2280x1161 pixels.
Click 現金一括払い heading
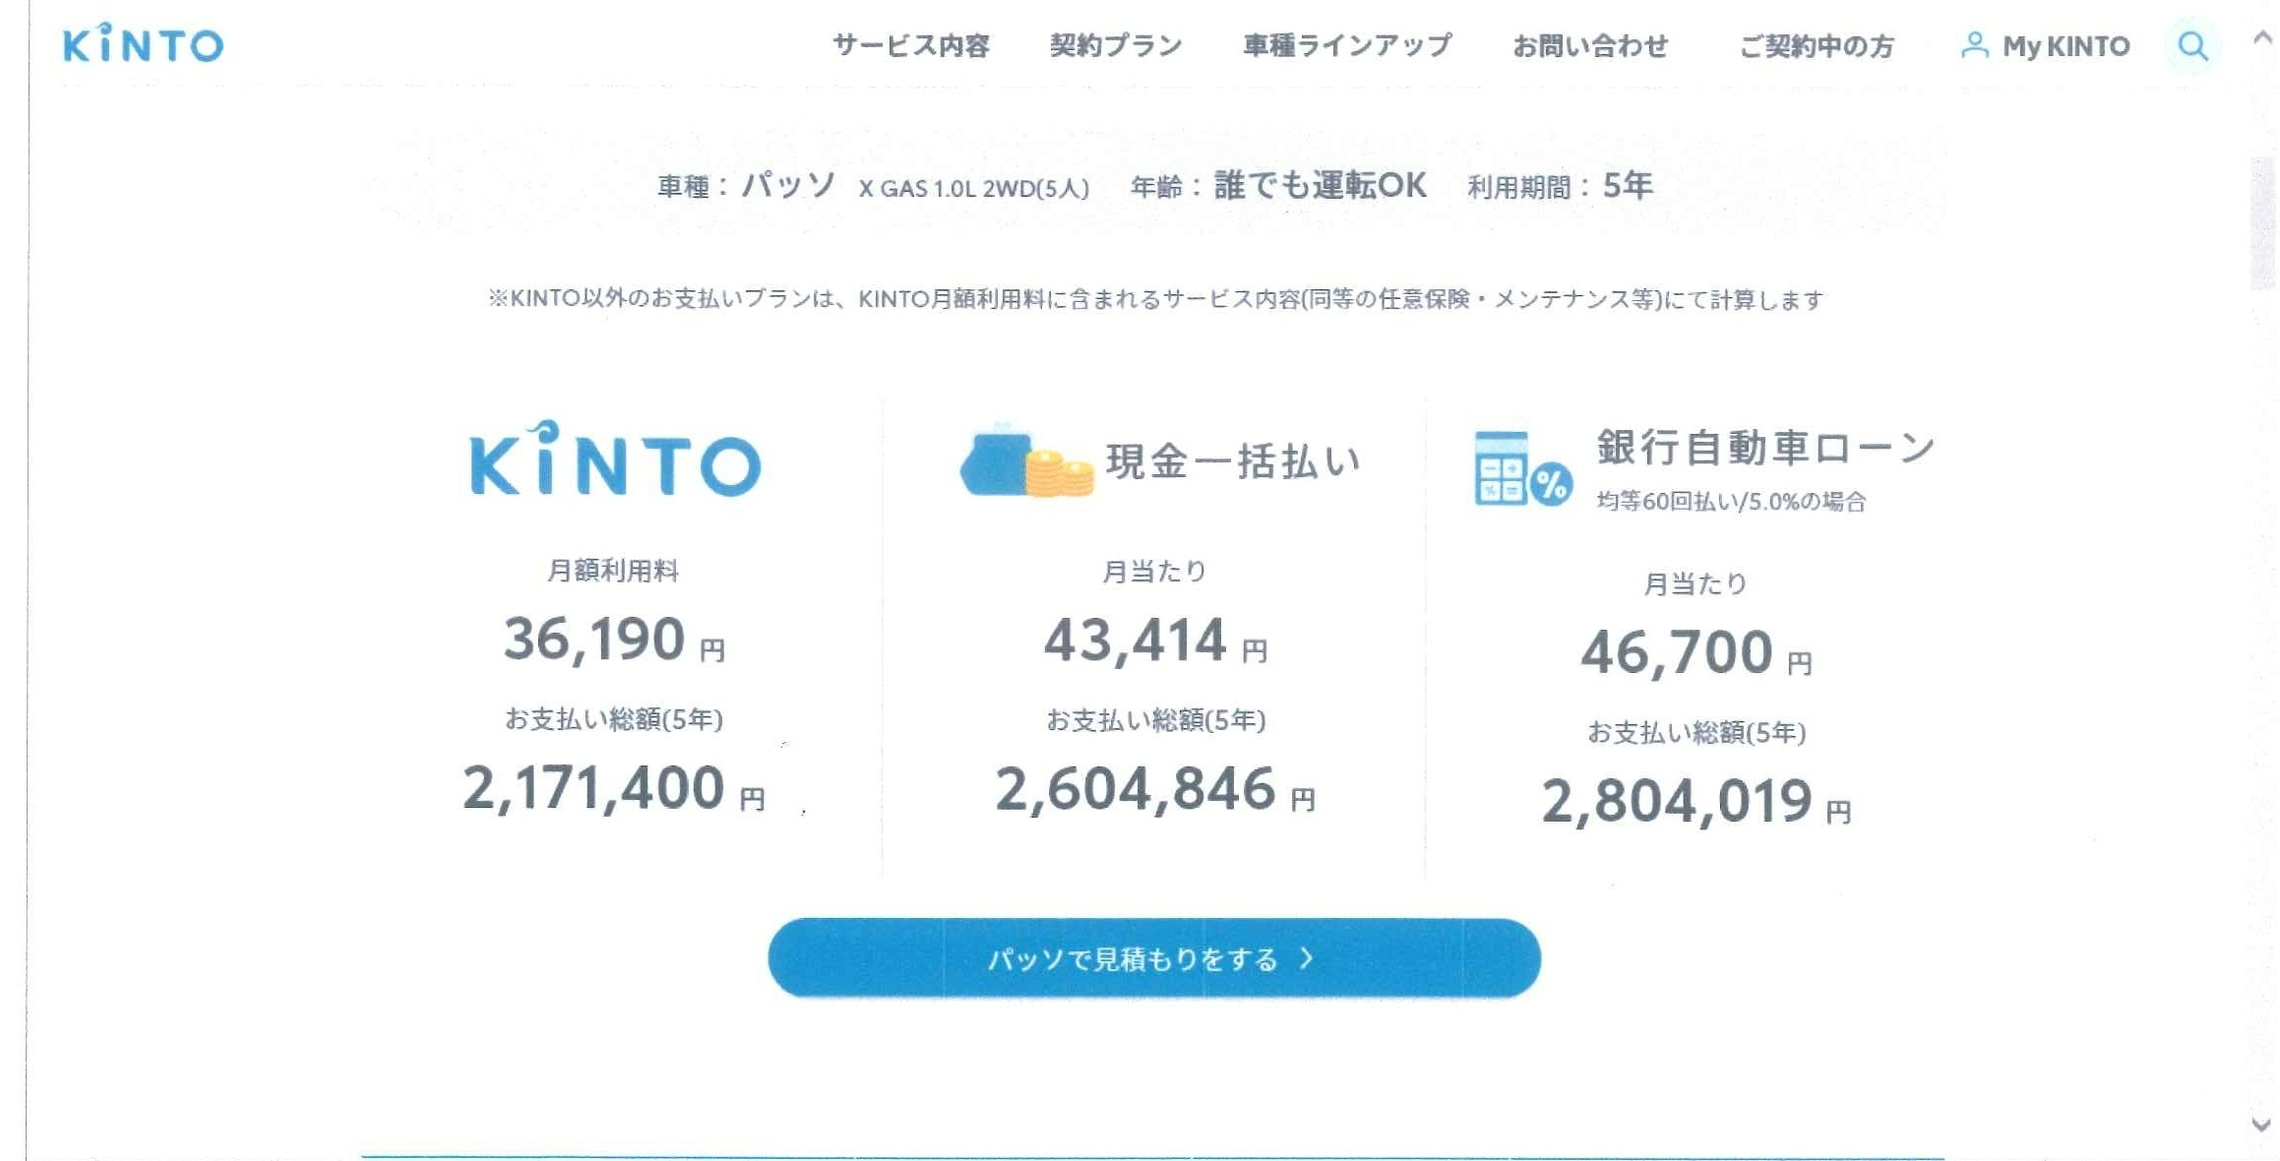pyautogui.click(x=1233, y=461)
